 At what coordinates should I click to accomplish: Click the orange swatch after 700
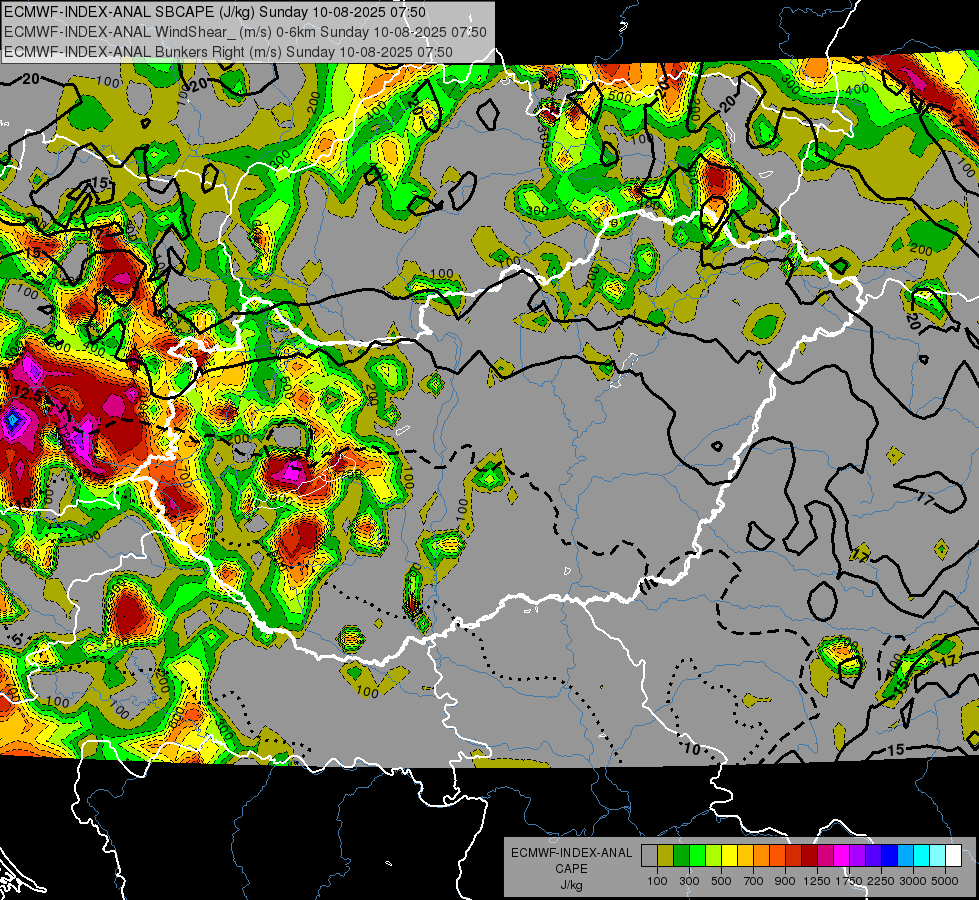tap(761, 855)
